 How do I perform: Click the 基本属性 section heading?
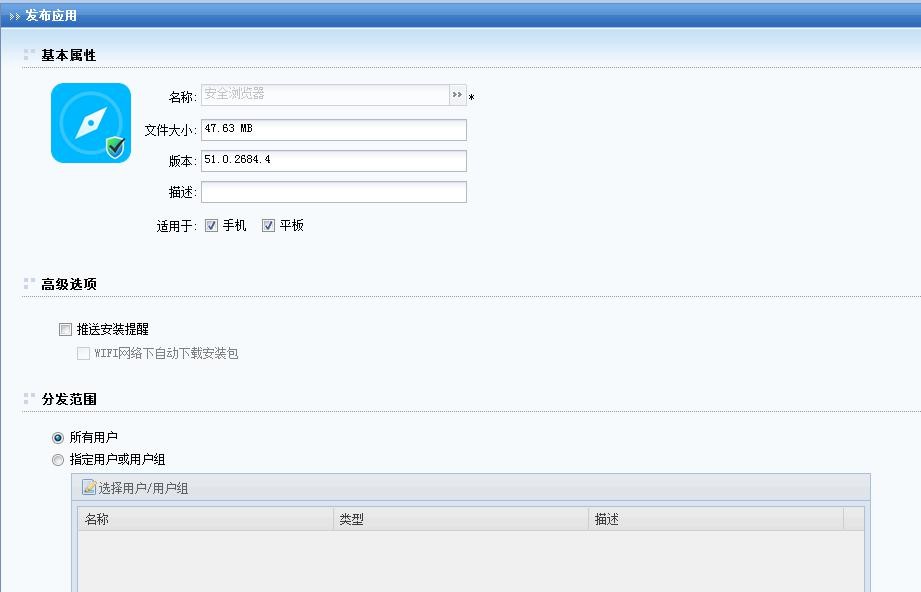[x=69, y=55]
